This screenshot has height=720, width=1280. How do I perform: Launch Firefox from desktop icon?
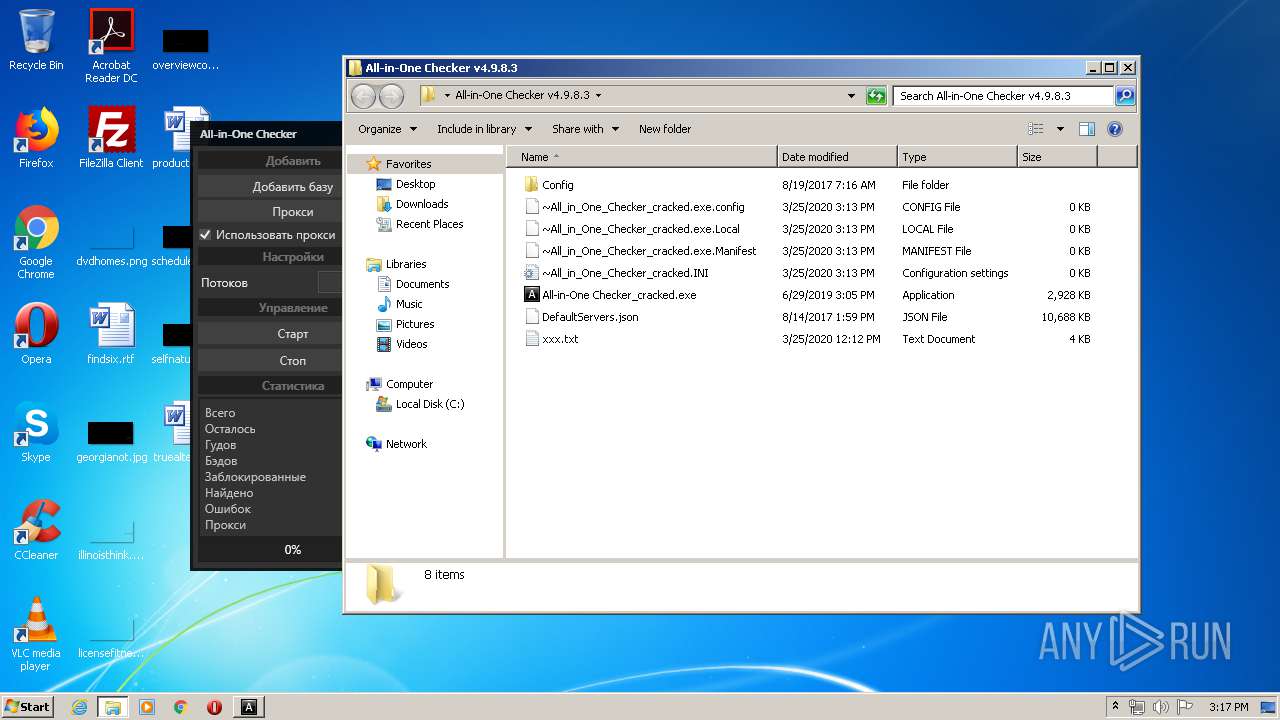coord(36,138)
